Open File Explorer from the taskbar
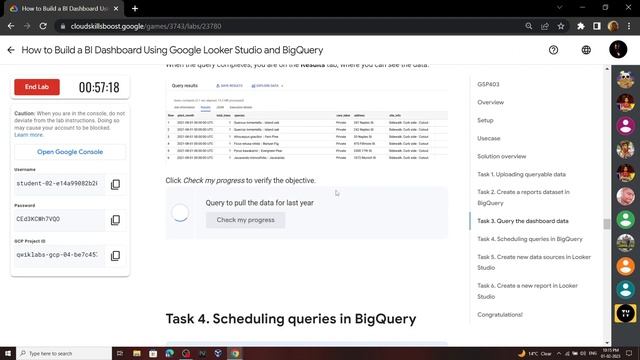The width and height of the screenshot is (640, 360). click(137, 353)
